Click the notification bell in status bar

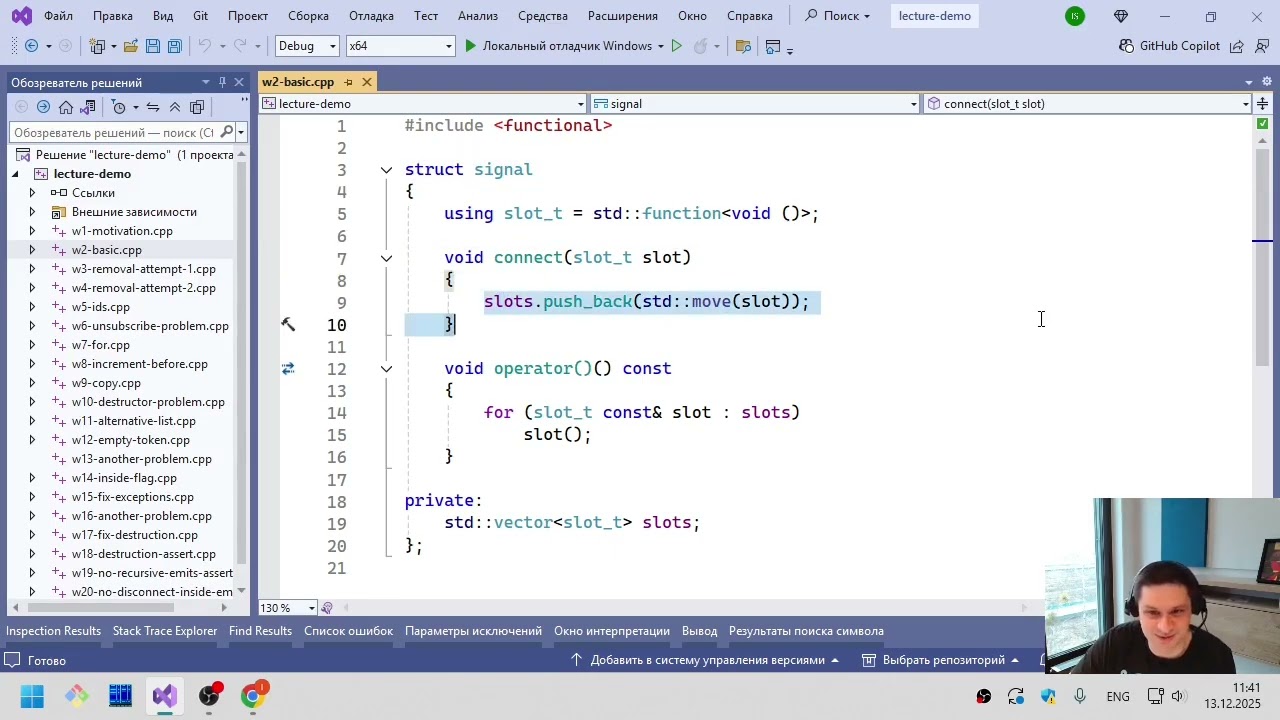1040,660
